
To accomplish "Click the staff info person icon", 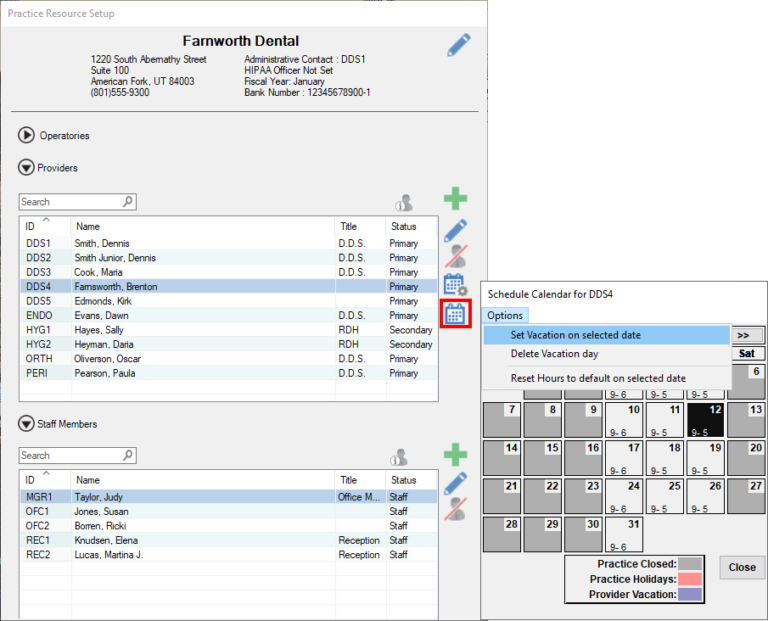I will point(399,457).
